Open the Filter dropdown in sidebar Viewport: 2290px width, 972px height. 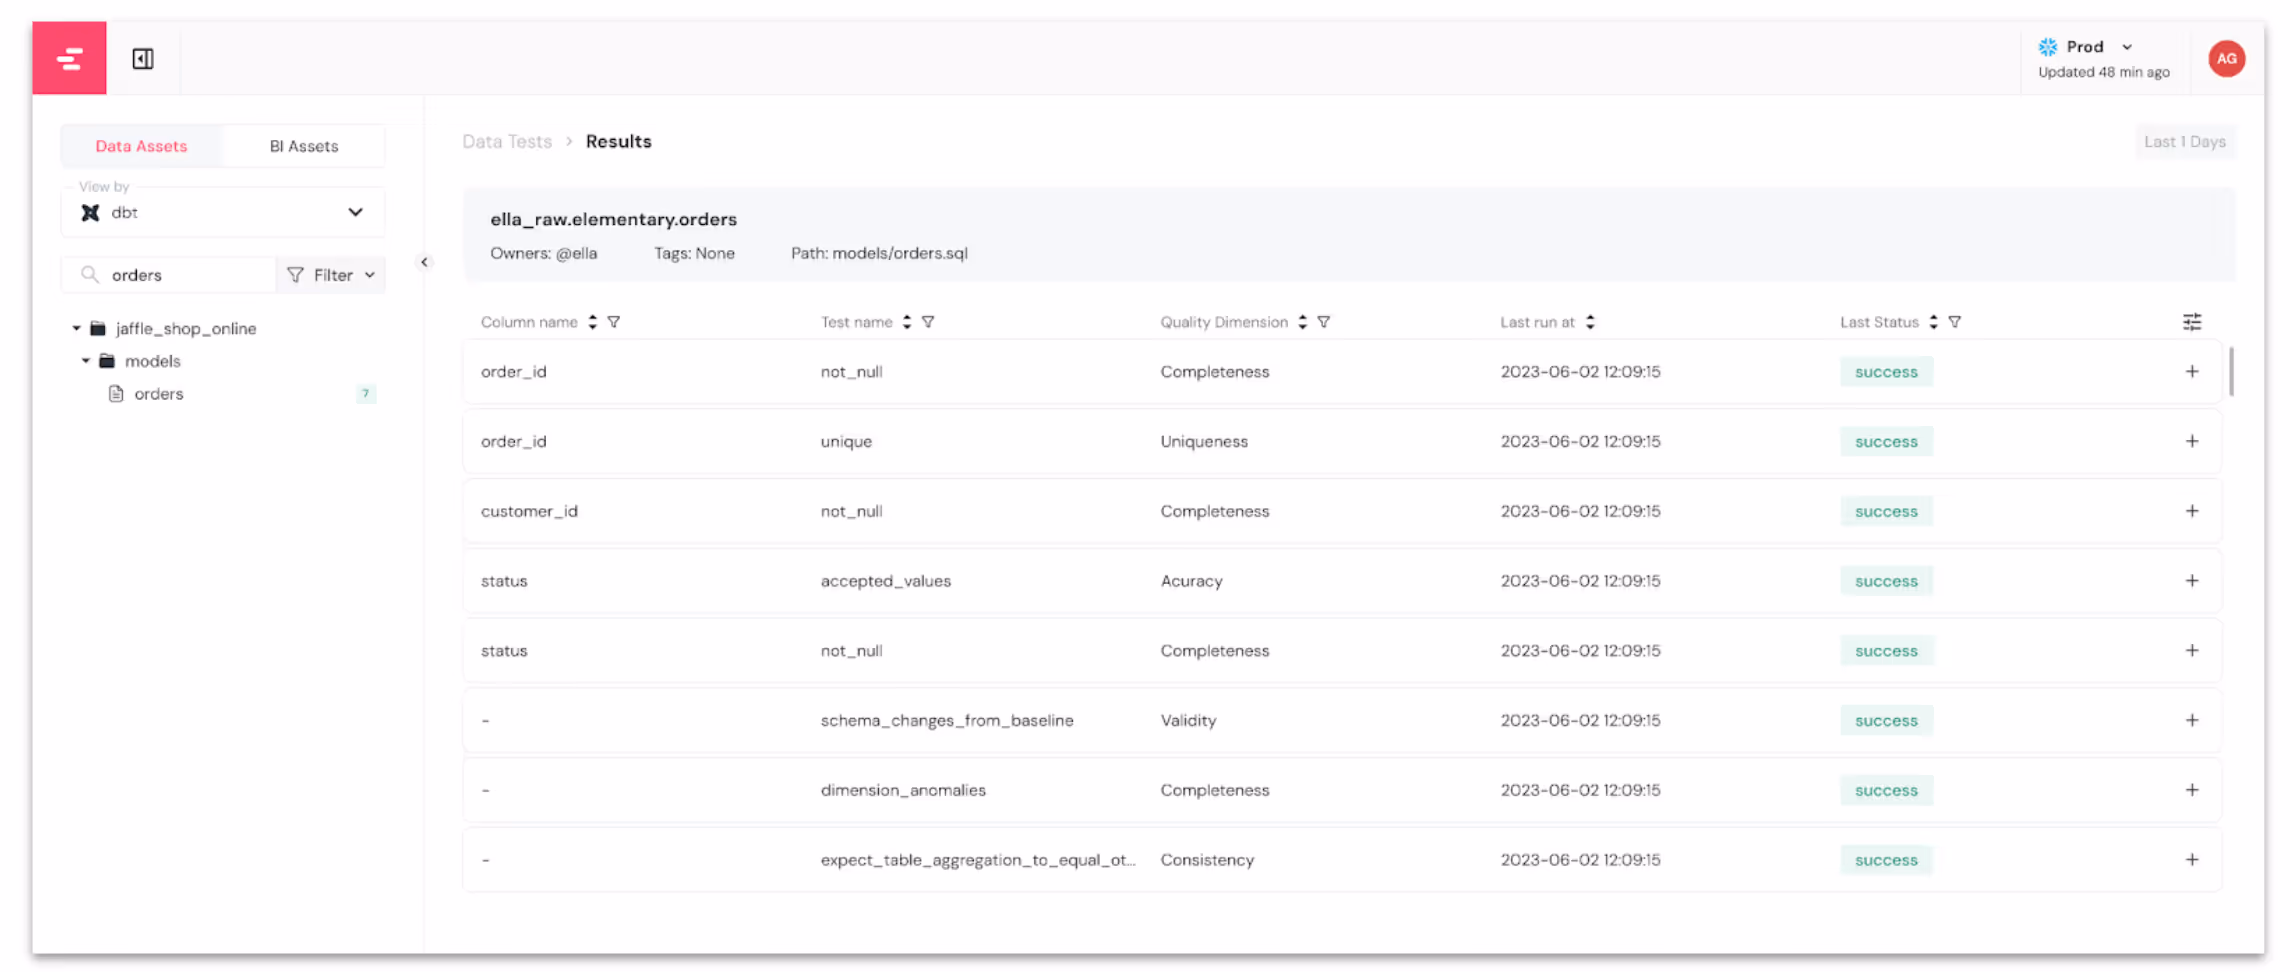pos(330,274)
